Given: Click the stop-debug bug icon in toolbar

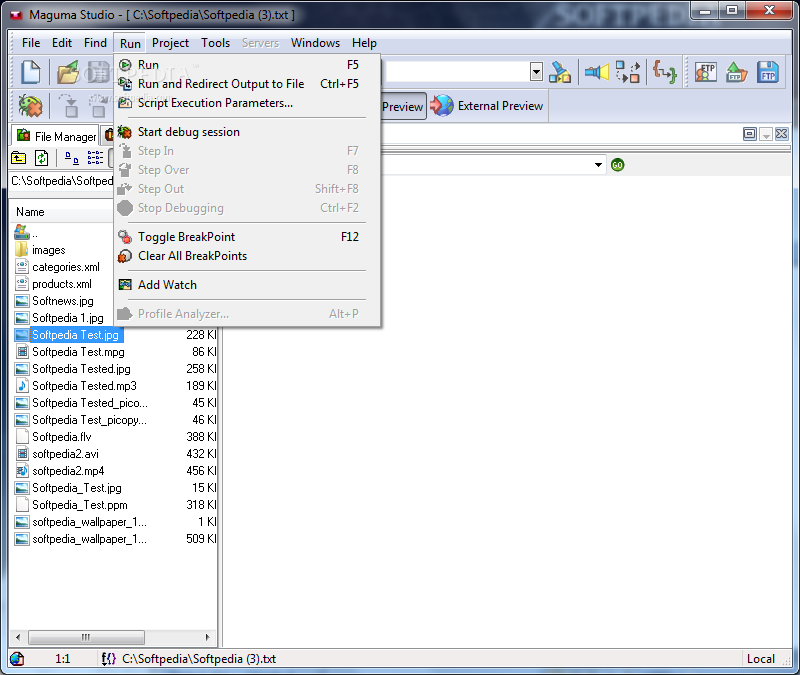Looking at the screenshot, I should click(x=30, y=106).
